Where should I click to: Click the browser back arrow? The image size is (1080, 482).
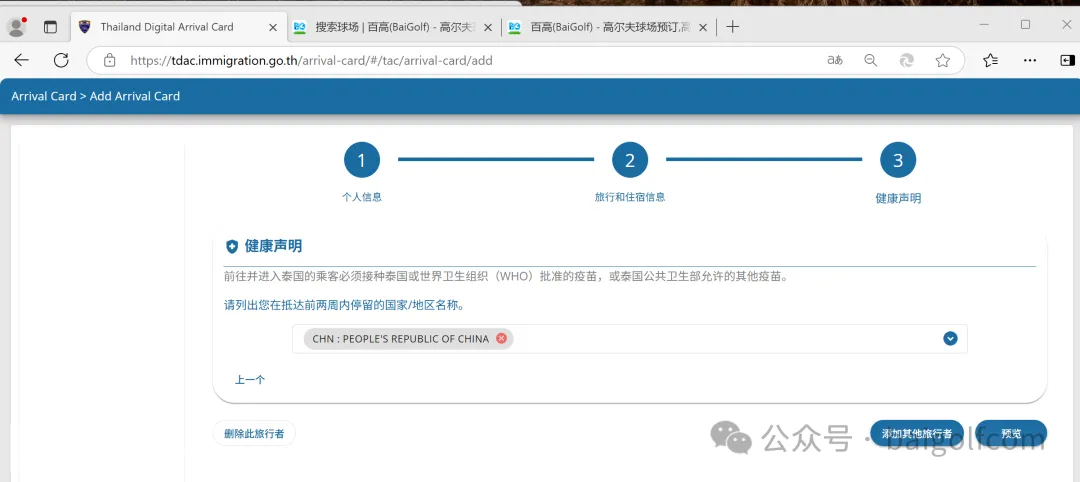click(x=21, y=61)
